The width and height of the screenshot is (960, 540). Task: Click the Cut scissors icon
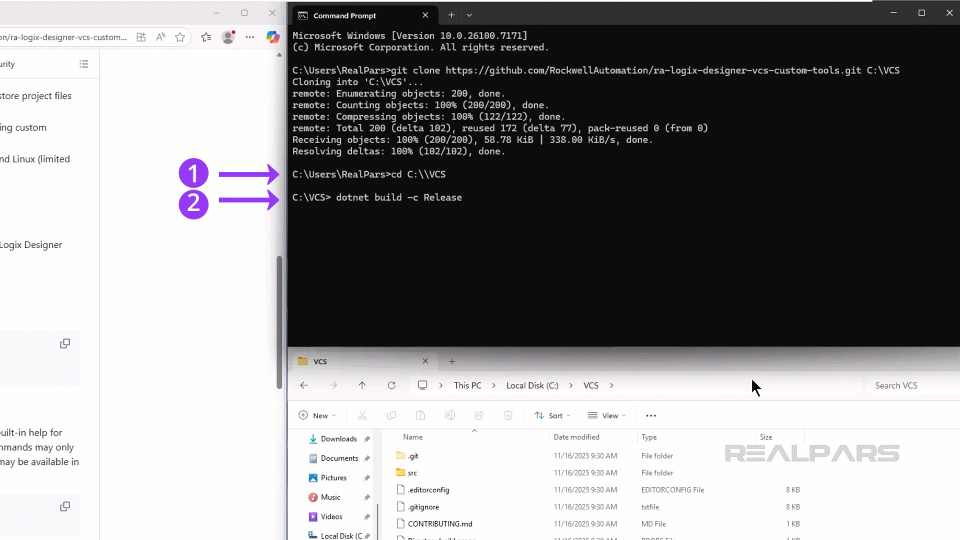point(362,415)
